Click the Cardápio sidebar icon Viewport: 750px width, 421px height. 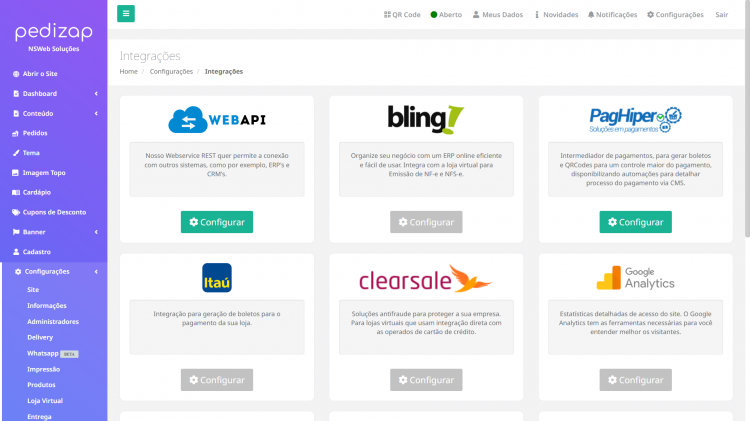click(16, 193)
